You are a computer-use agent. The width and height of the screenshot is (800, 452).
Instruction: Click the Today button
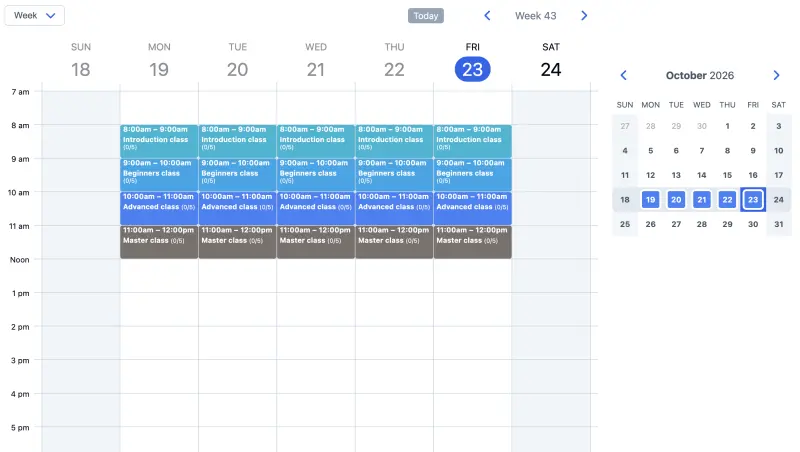point(426,16)
